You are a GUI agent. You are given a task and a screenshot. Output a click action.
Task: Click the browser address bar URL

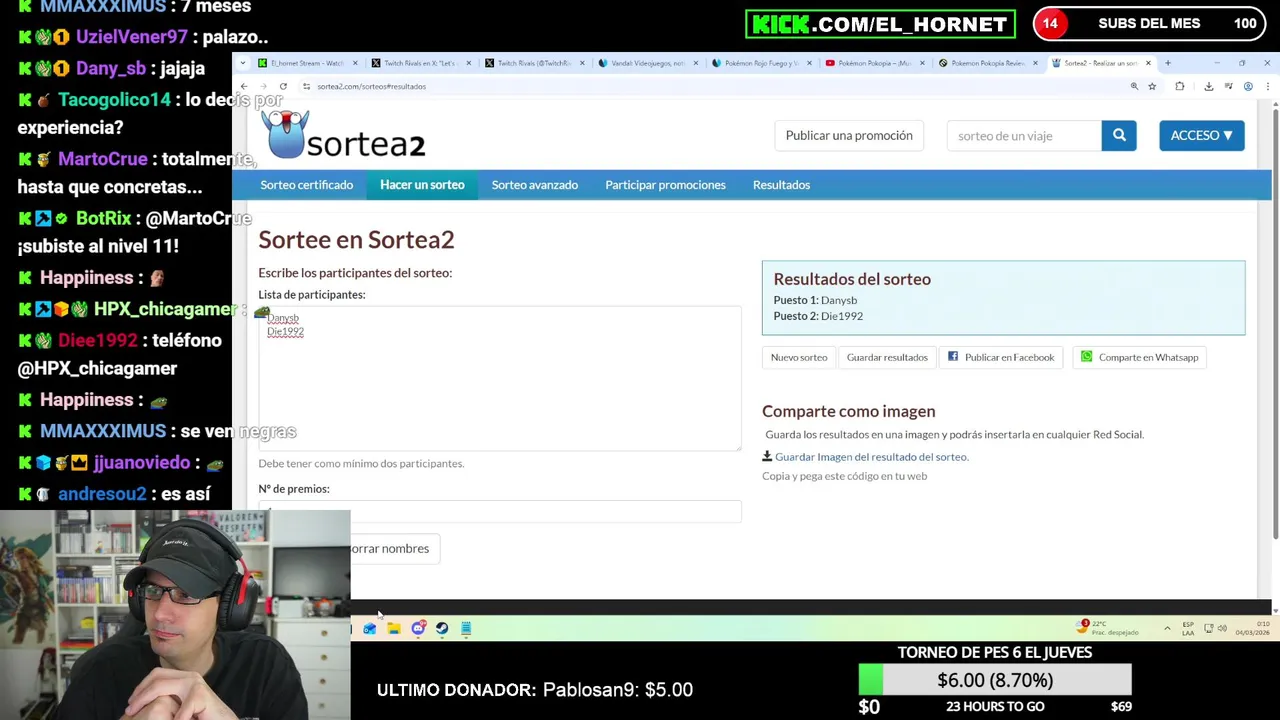click(371, 87)
